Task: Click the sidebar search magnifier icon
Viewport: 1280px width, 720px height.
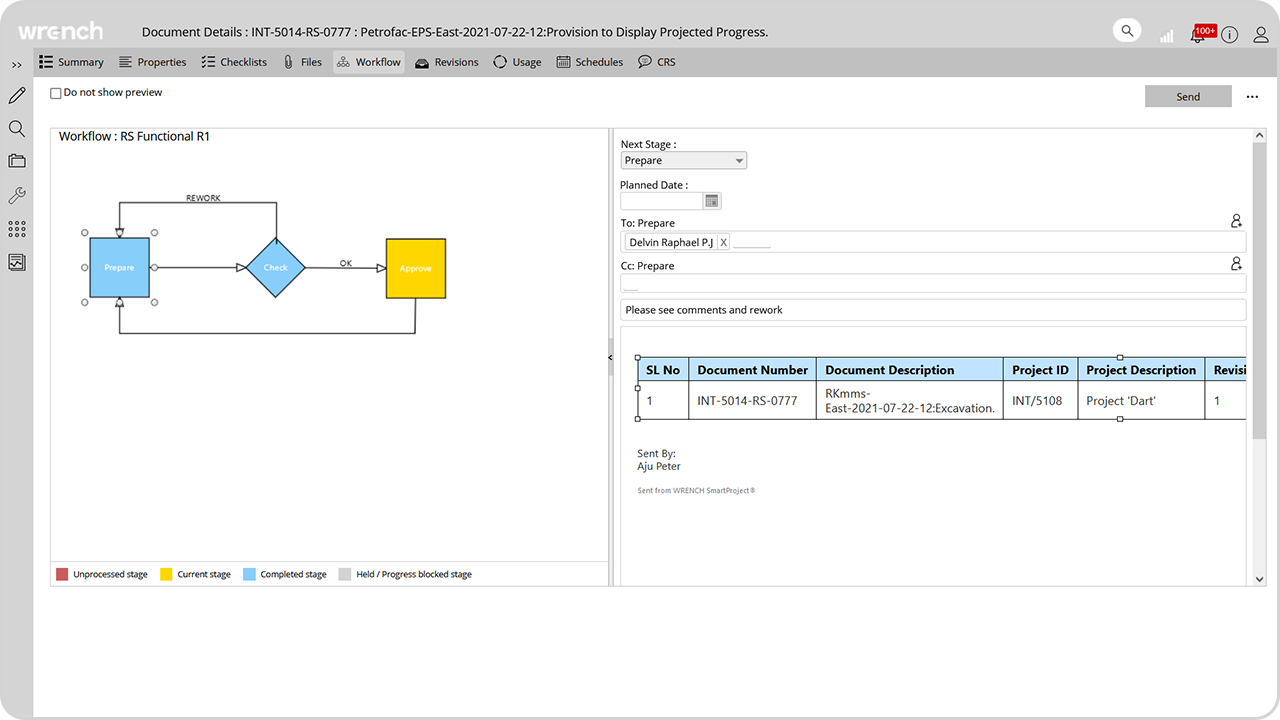Action: click(17, 129)
